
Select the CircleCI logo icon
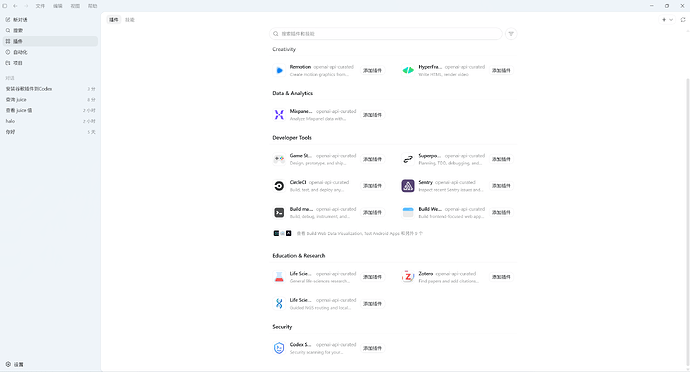pyautogui.click(x=279, y=186)
